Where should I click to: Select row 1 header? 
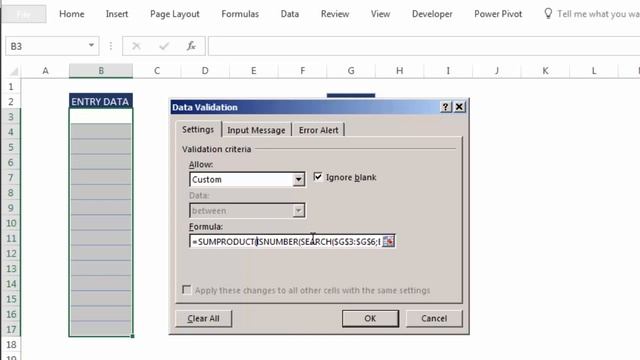[11, 87]
